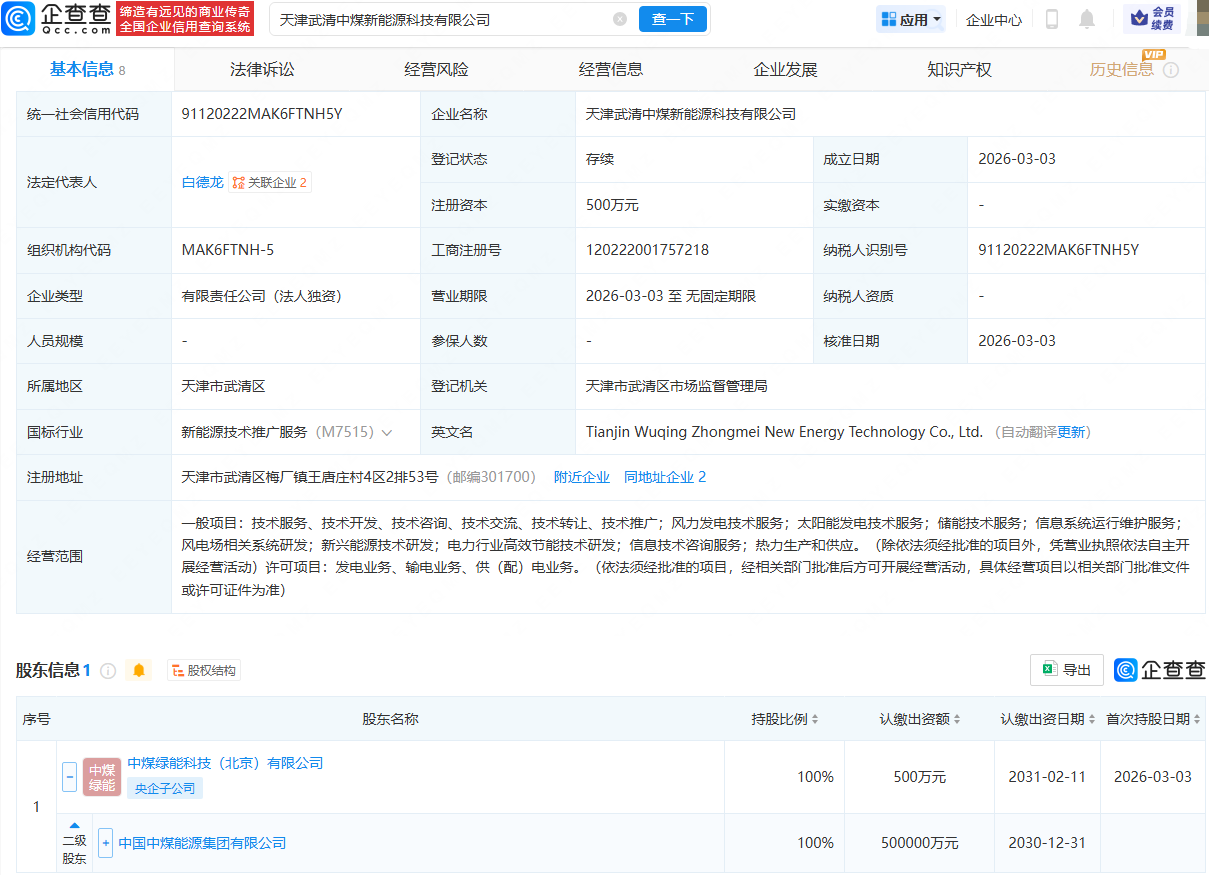Open the 股权结构 equity structure view
The width and height of the screenshot is (1209, 875).
point(204,670)
